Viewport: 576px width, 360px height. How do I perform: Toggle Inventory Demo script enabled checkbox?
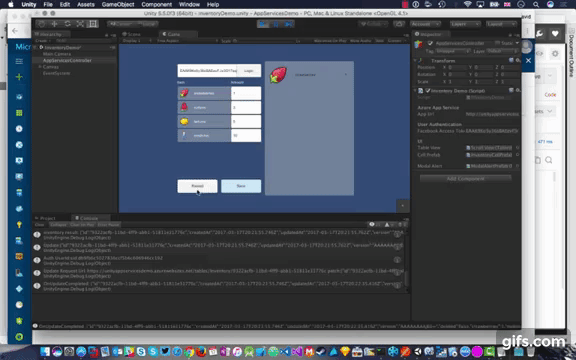point(428,90)
